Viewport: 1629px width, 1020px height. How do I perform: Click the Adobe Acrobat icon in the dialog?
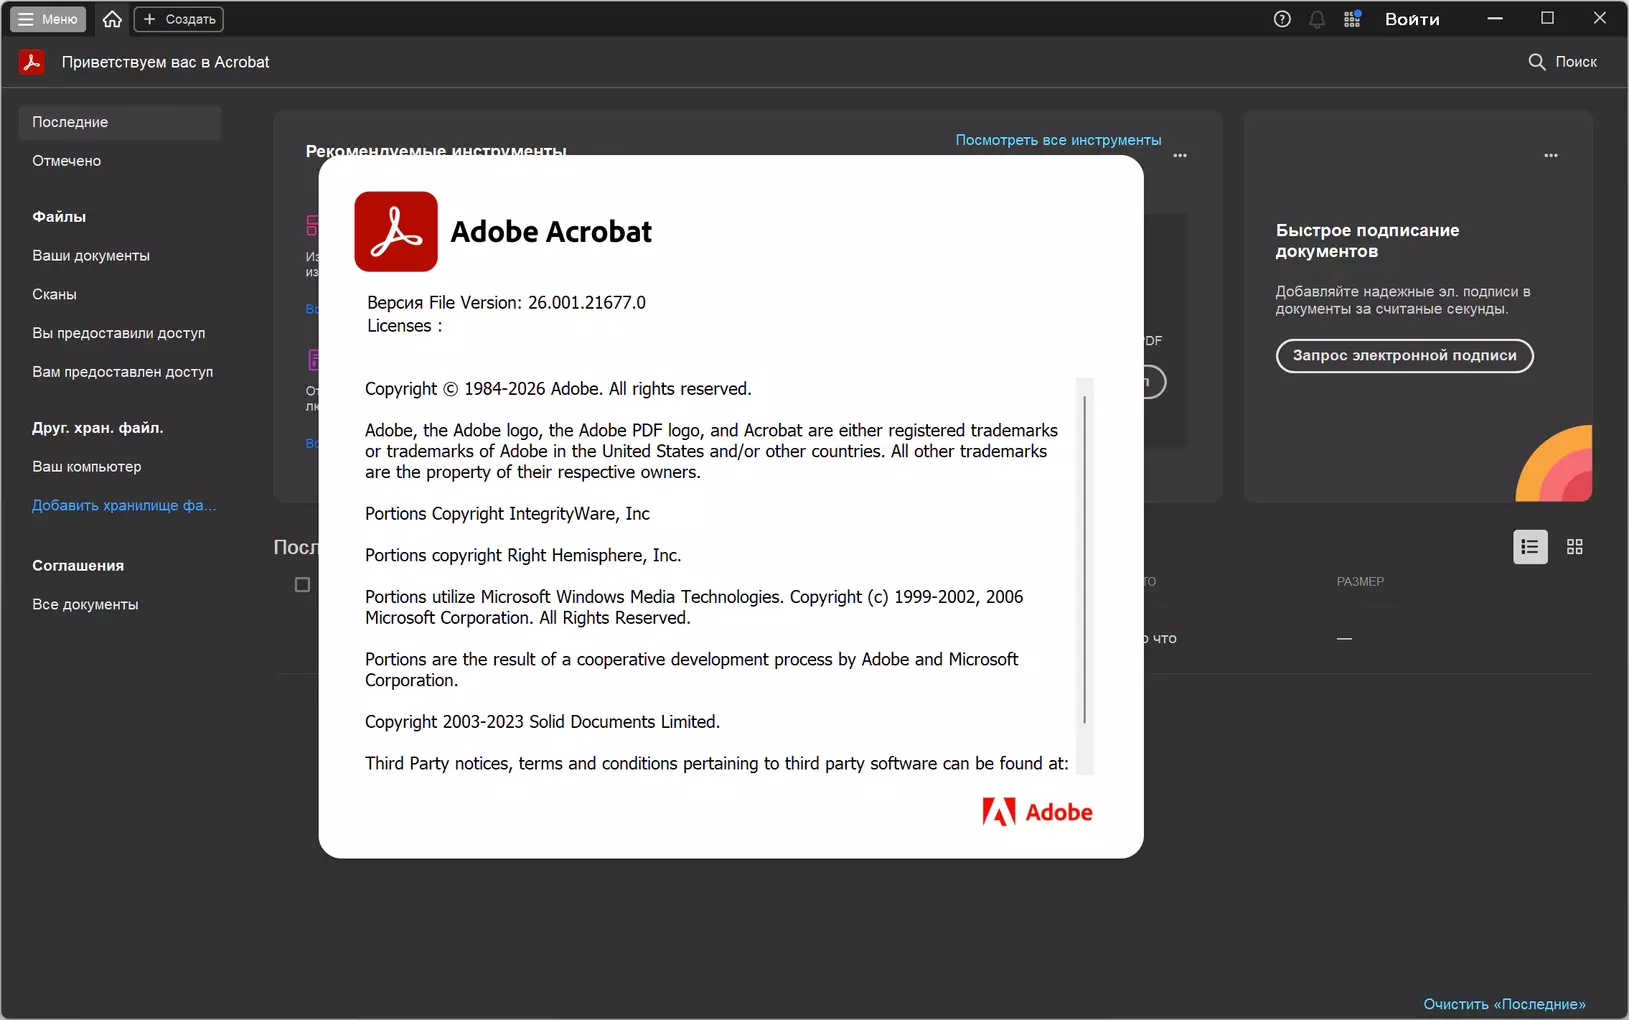click(396, 232)
